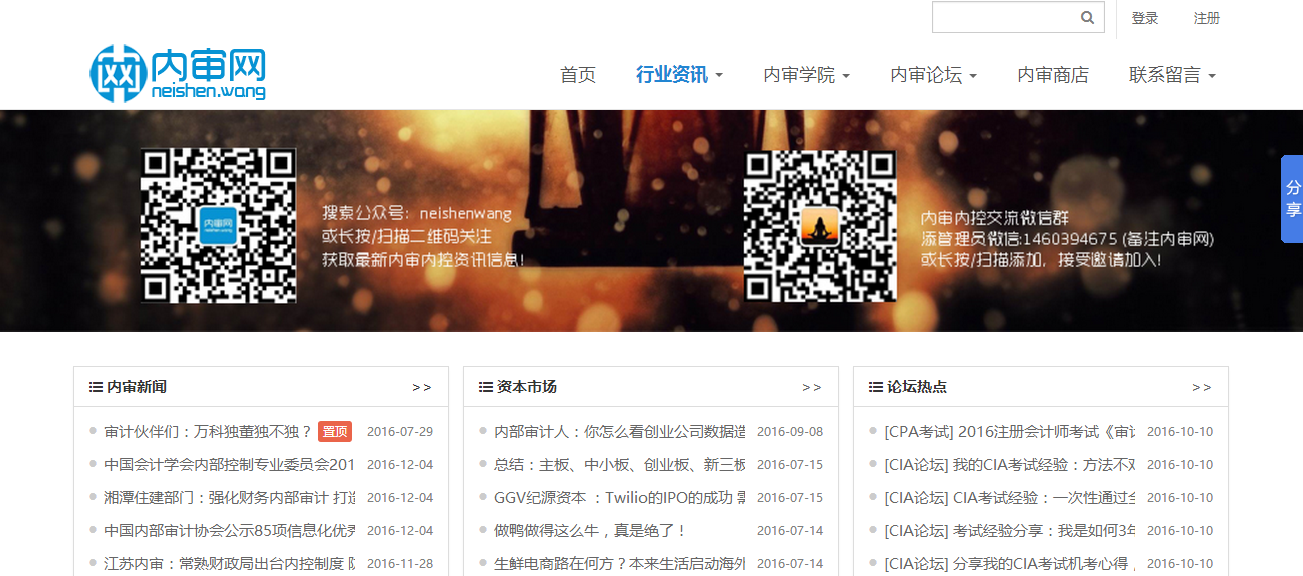Open article 生鲜电商路在何方？
1303x576 pixels.
620,564
